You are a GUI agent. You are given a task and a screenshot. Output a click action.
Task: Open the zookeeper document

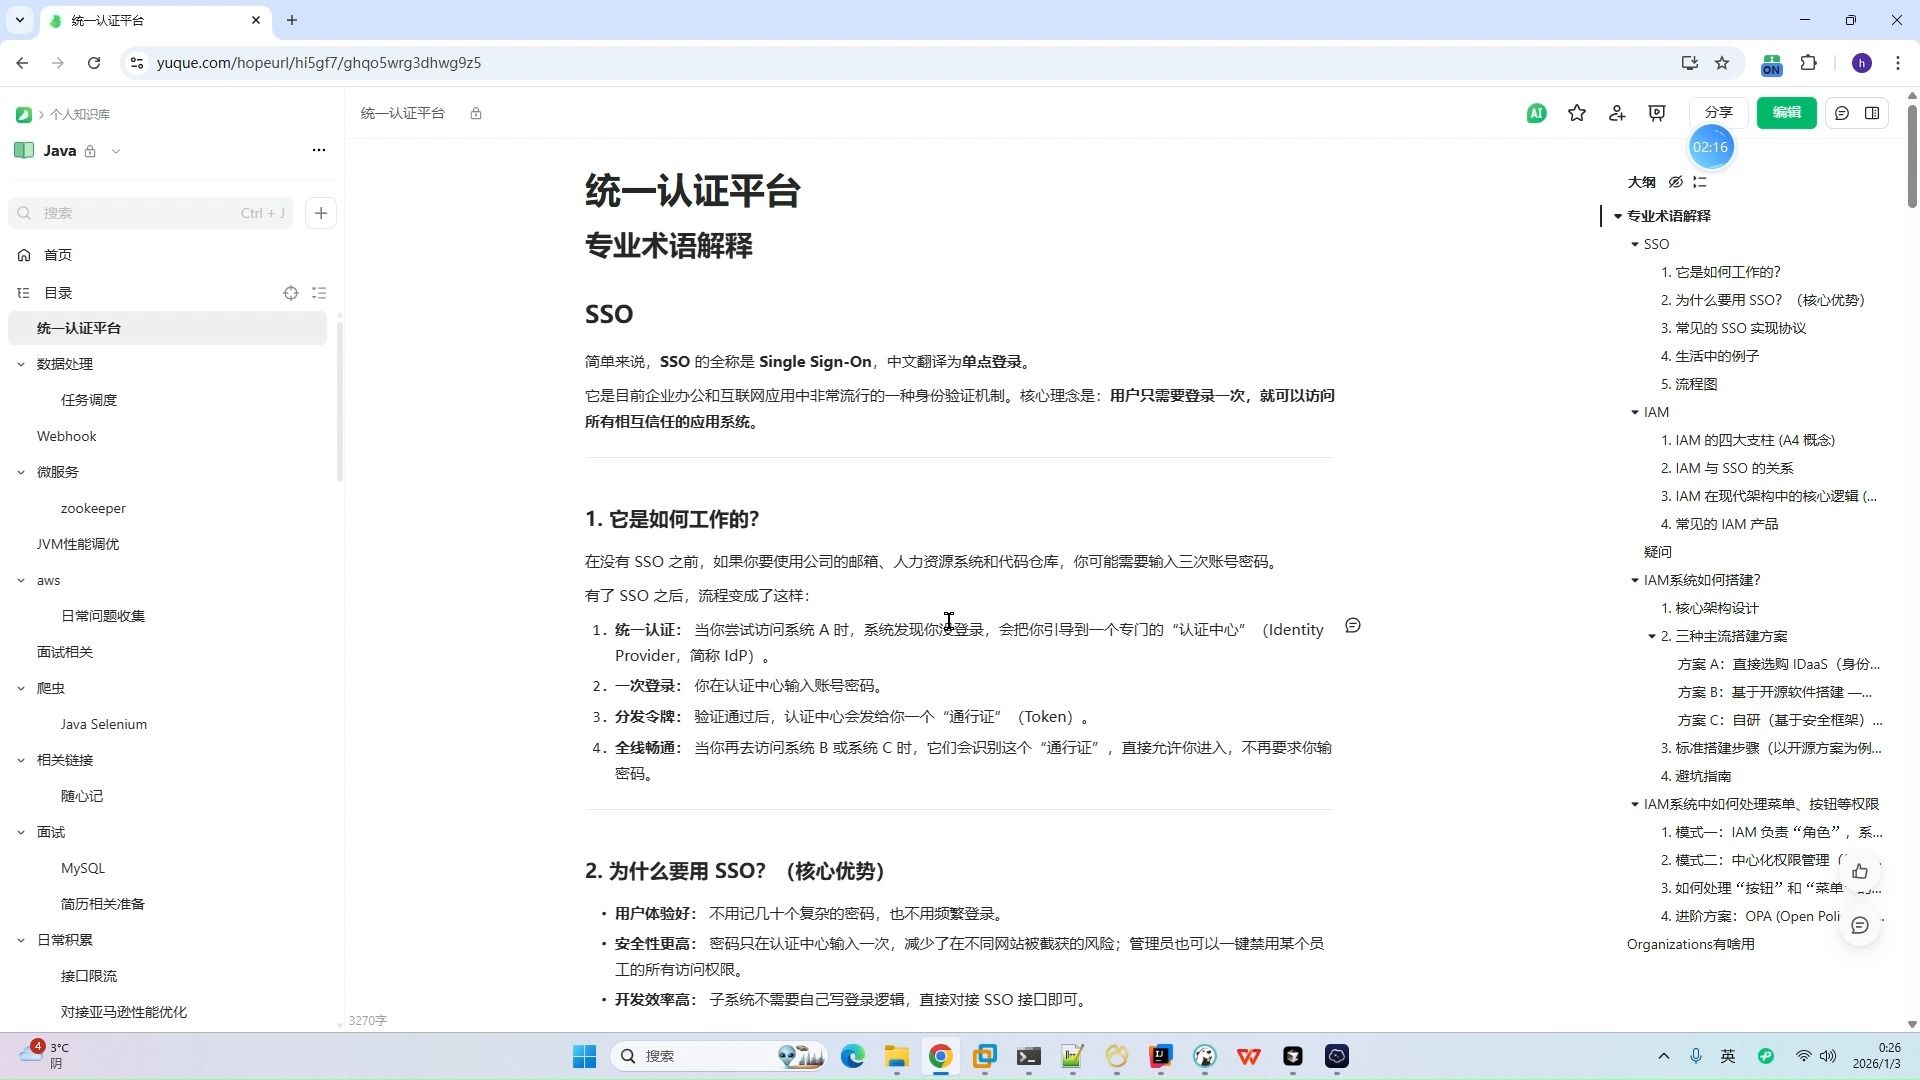(x=93, y=508)
